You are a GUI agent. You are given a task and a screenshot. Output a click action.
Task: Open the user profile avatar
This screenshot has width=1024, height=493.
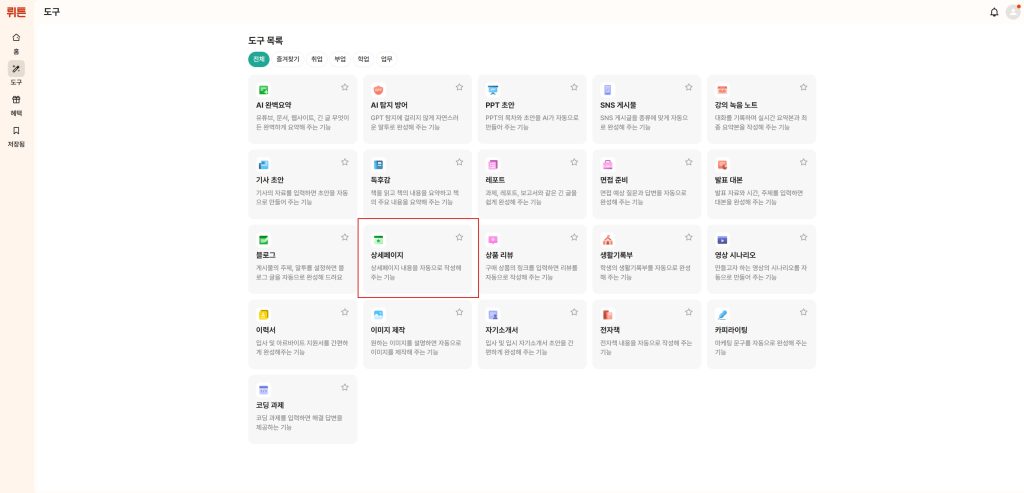pyautogui.click(x=1012, y=12)
